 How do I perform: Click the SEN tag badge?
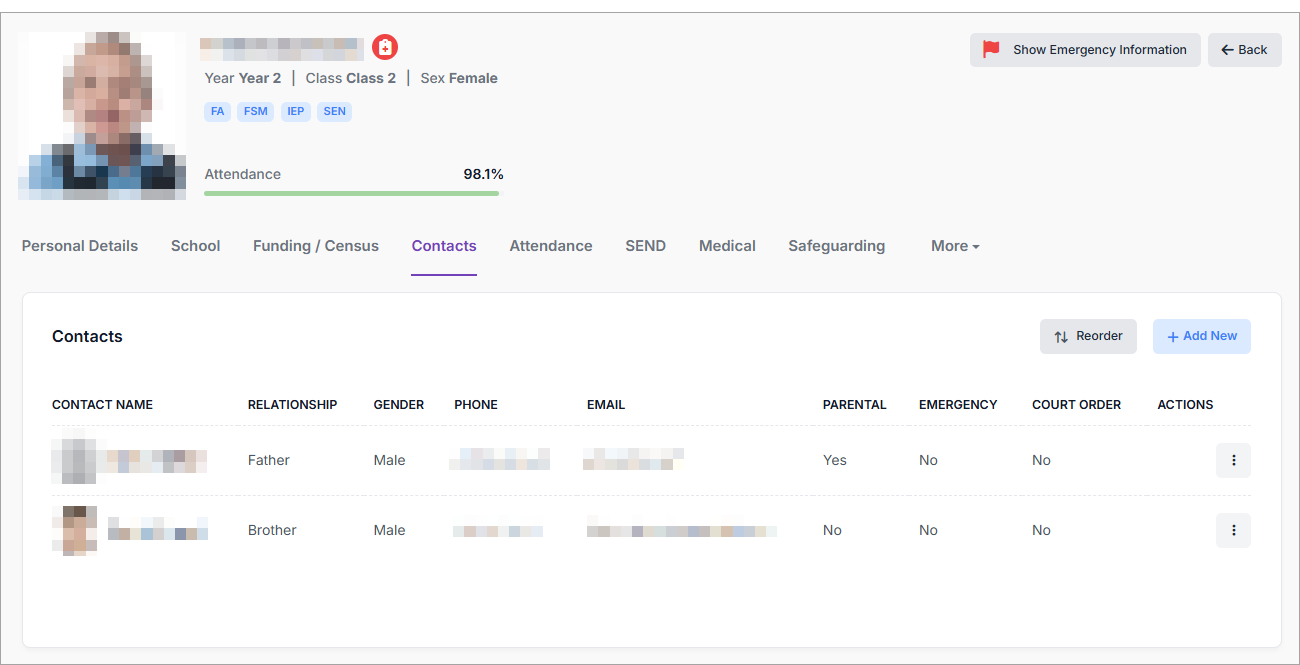334,111
